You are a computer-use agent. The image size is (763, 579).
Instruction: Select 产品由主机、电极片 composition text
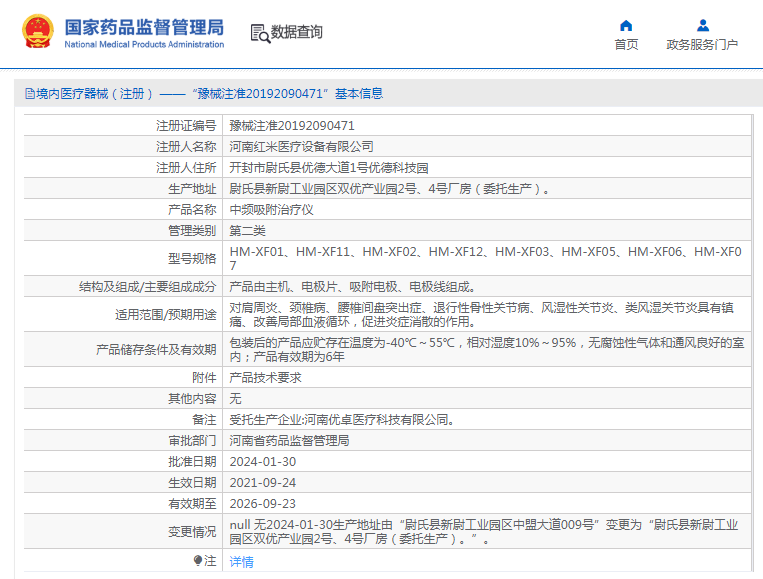coord(352,287)
